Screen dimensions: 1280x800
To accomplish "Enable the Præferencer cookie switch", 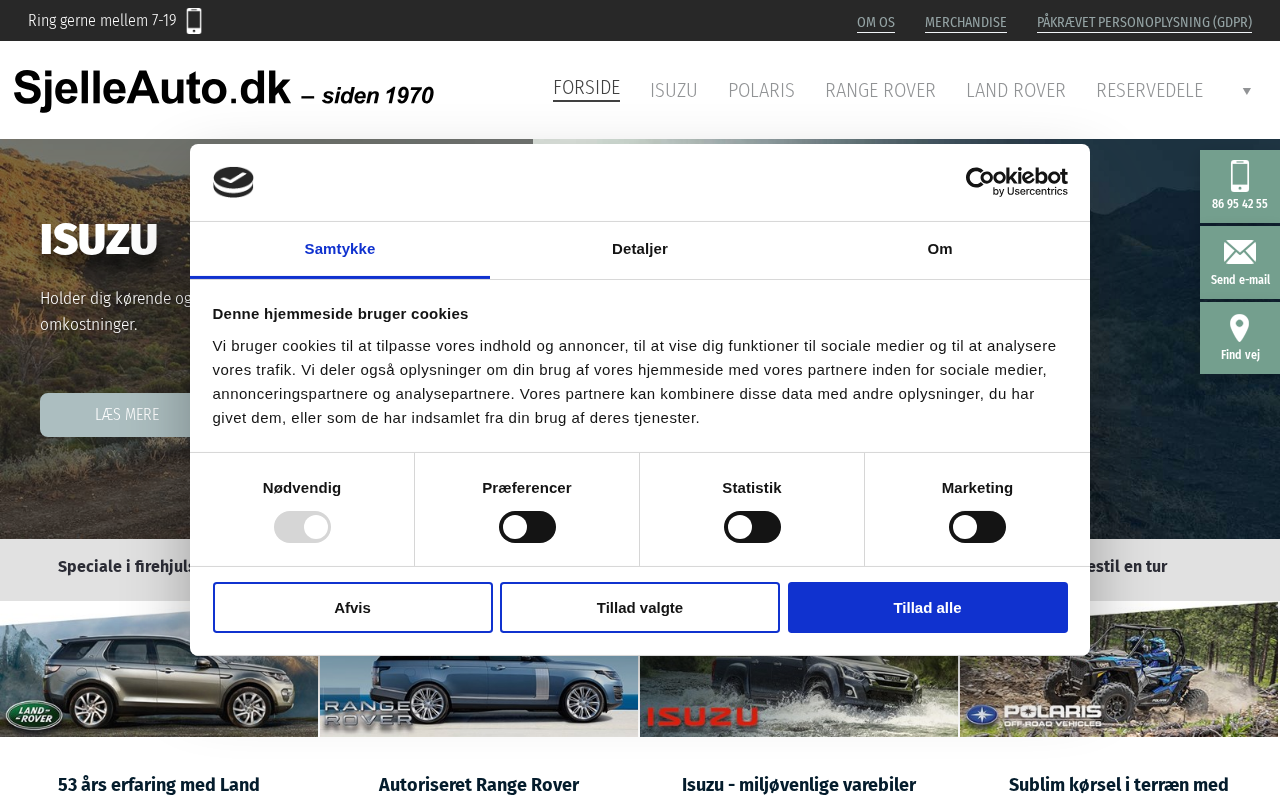I will [x=527, y=527].
